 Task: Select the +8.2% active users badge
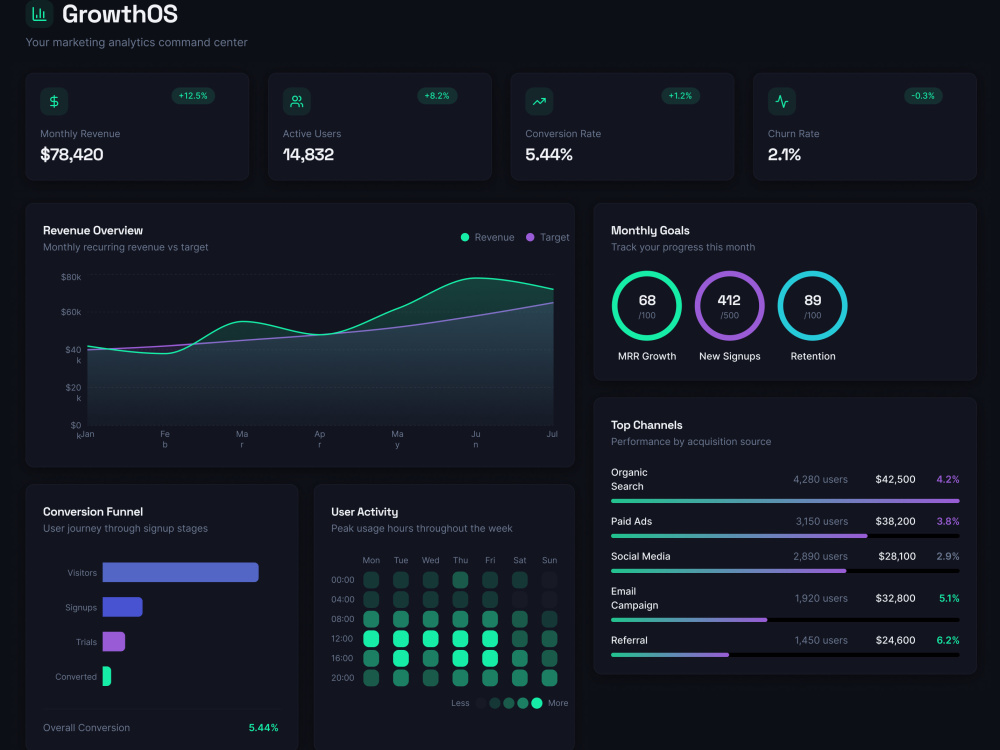tap(437, 96)
